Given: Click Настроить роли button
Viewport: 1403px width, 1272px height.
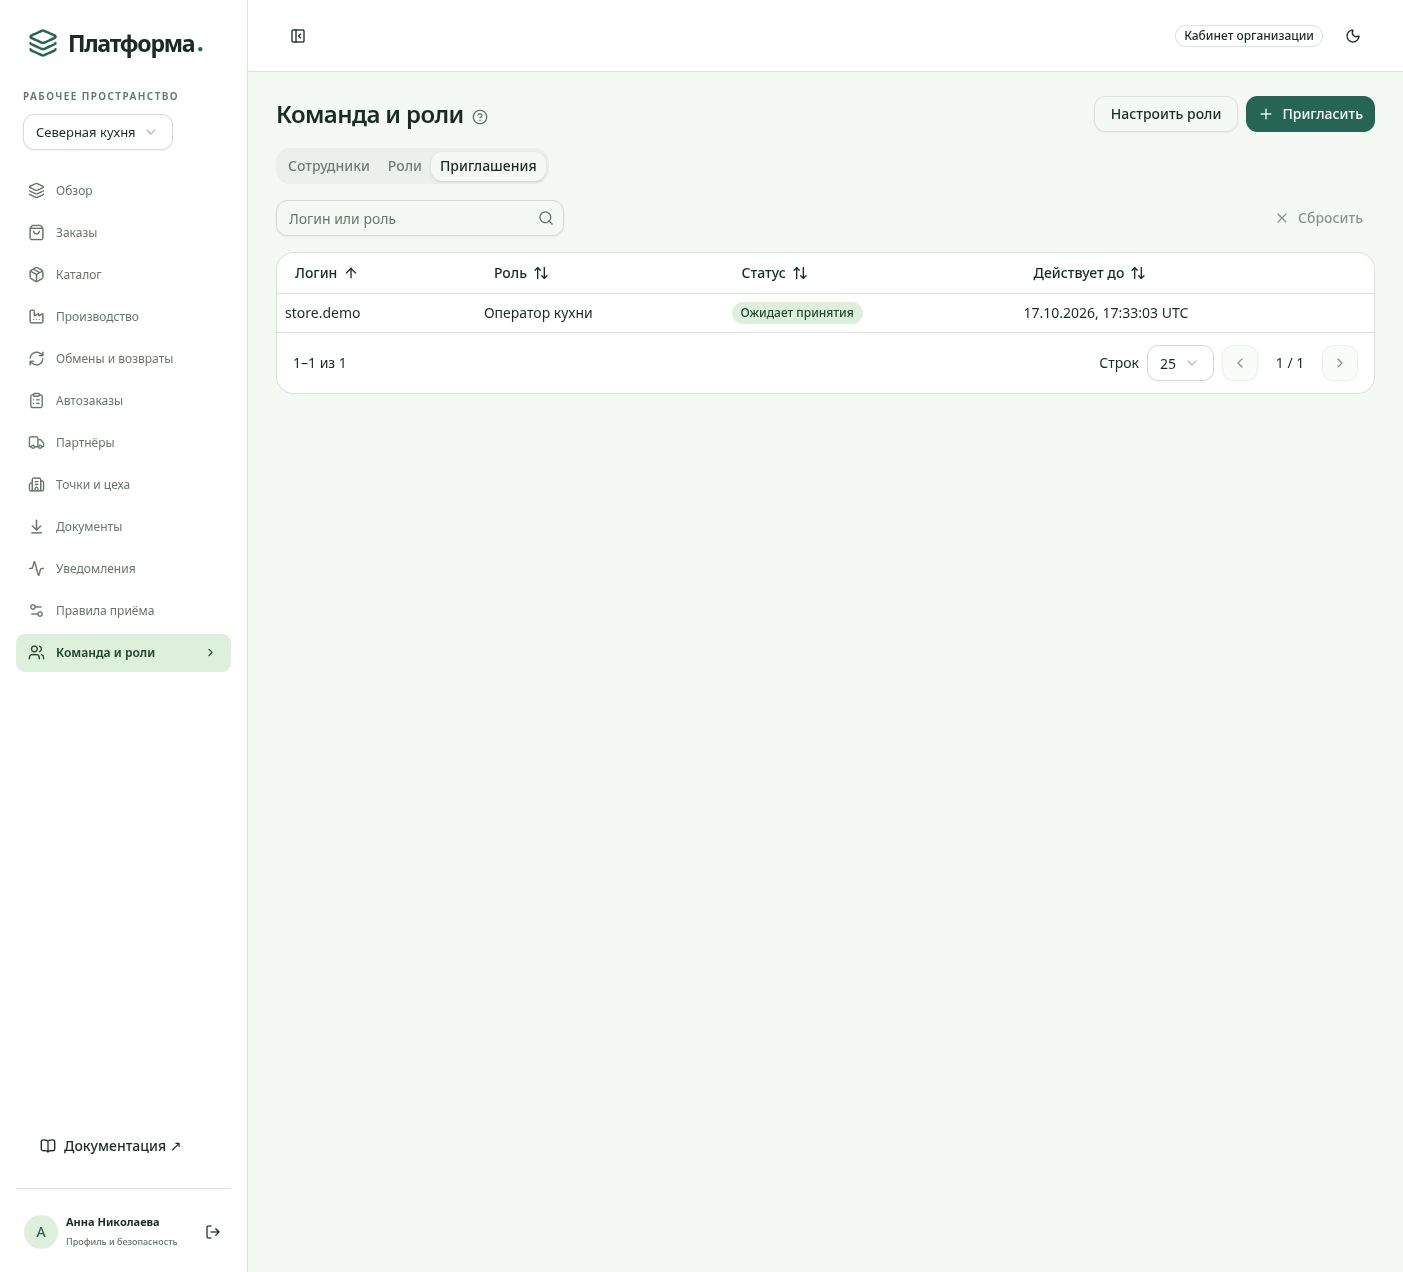Looking at the screenshot, I should coord(1166,114).
